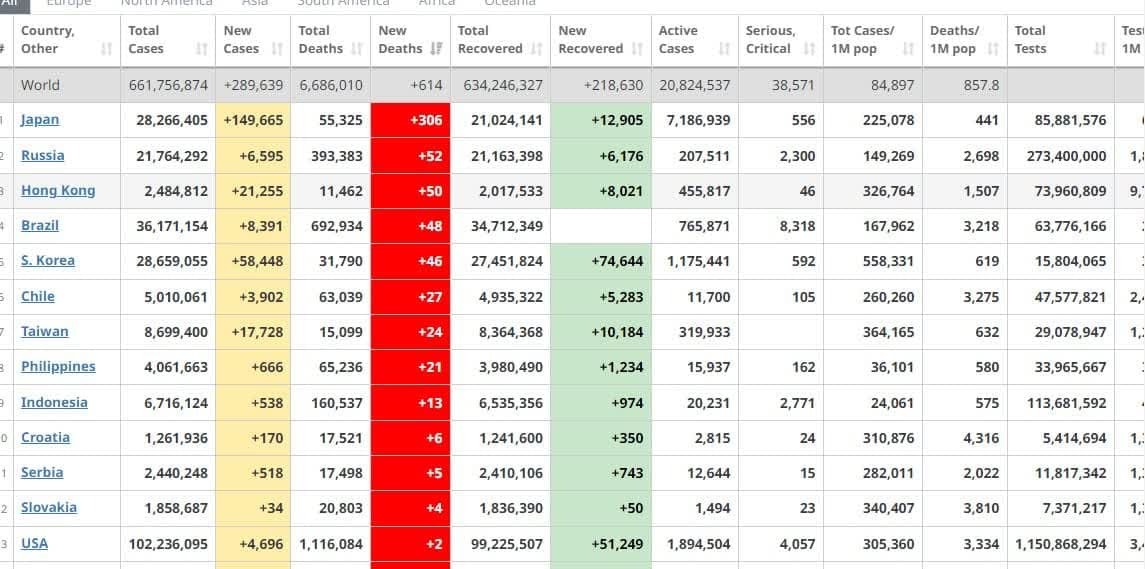This screenshot has height=569, width=1145.
Task: Open the S. Korea country link
Action: tap(47, 261)
